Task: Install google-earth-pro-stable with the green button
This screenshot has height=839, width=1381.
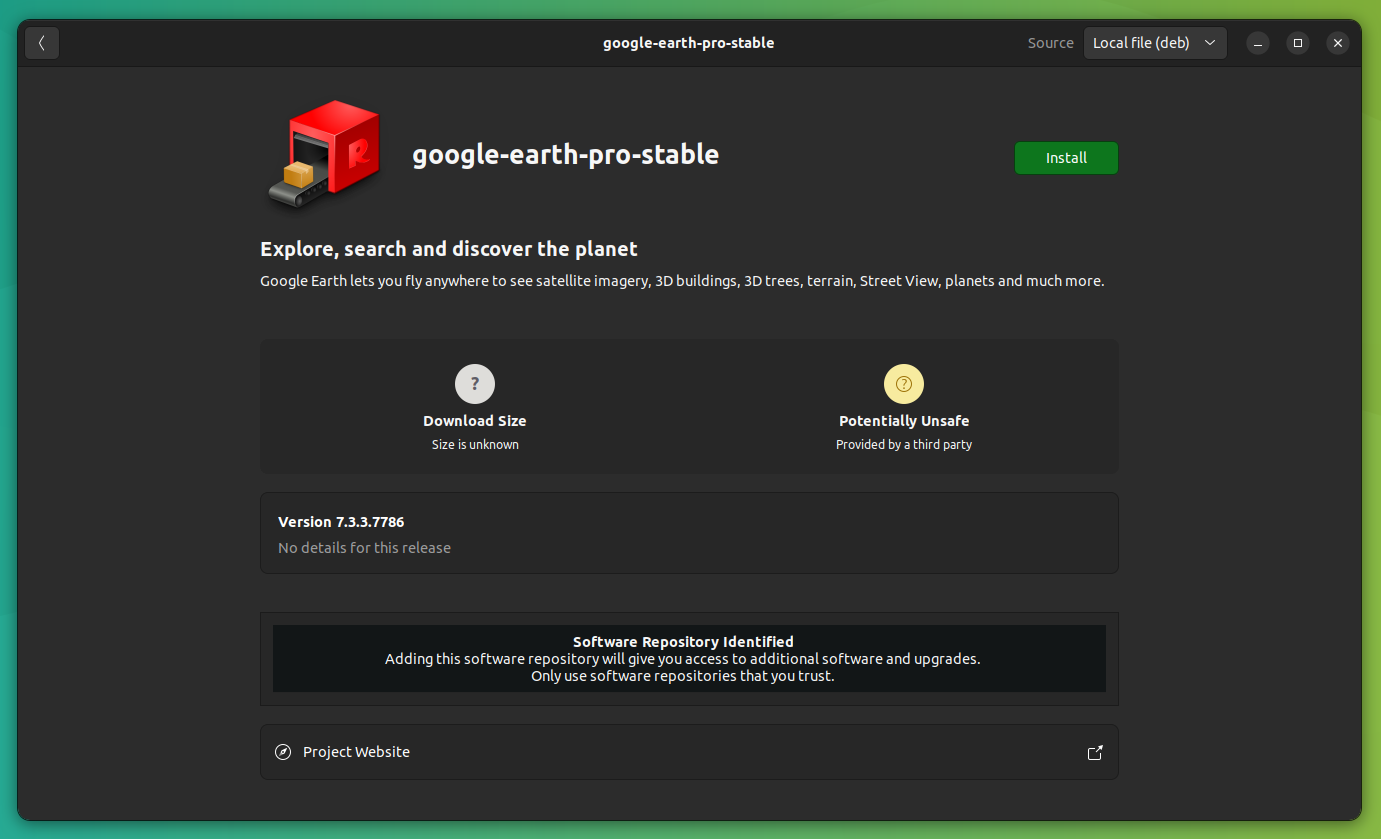Action: [x=1066, y=158]
